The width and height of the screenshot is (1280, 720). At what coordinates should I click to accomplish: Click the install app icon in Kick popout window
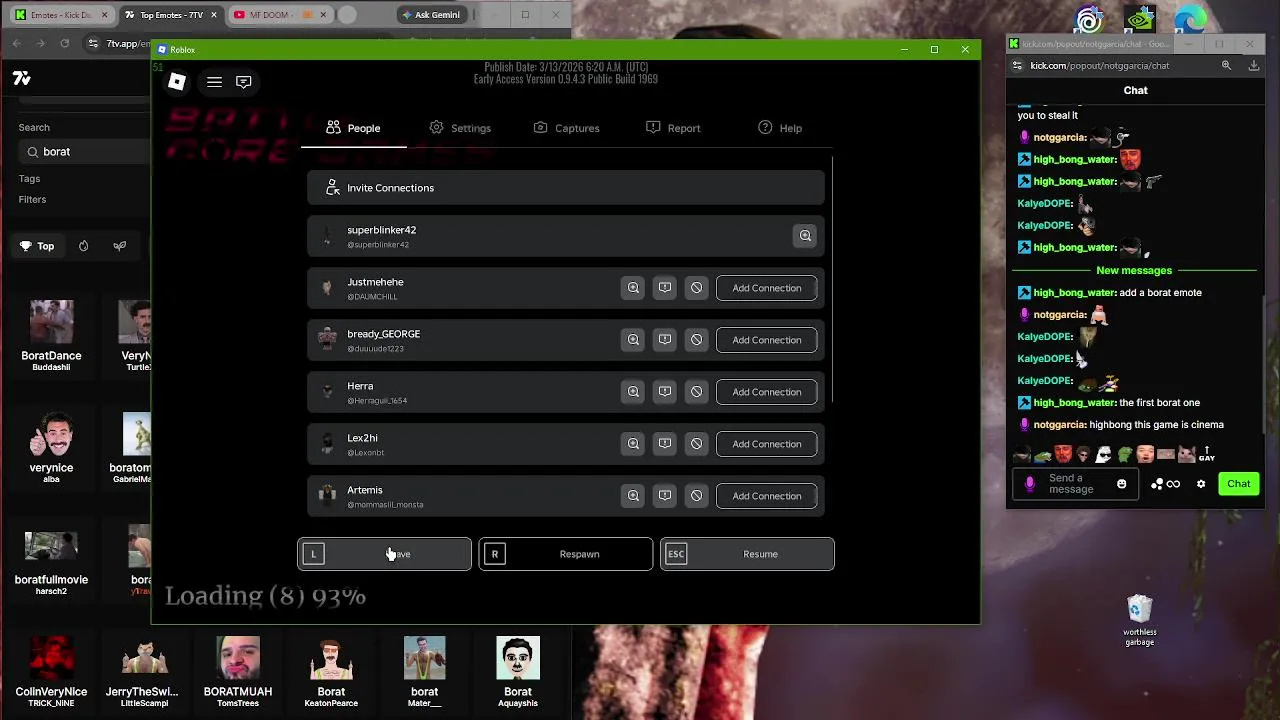[x=1254, y=66]
